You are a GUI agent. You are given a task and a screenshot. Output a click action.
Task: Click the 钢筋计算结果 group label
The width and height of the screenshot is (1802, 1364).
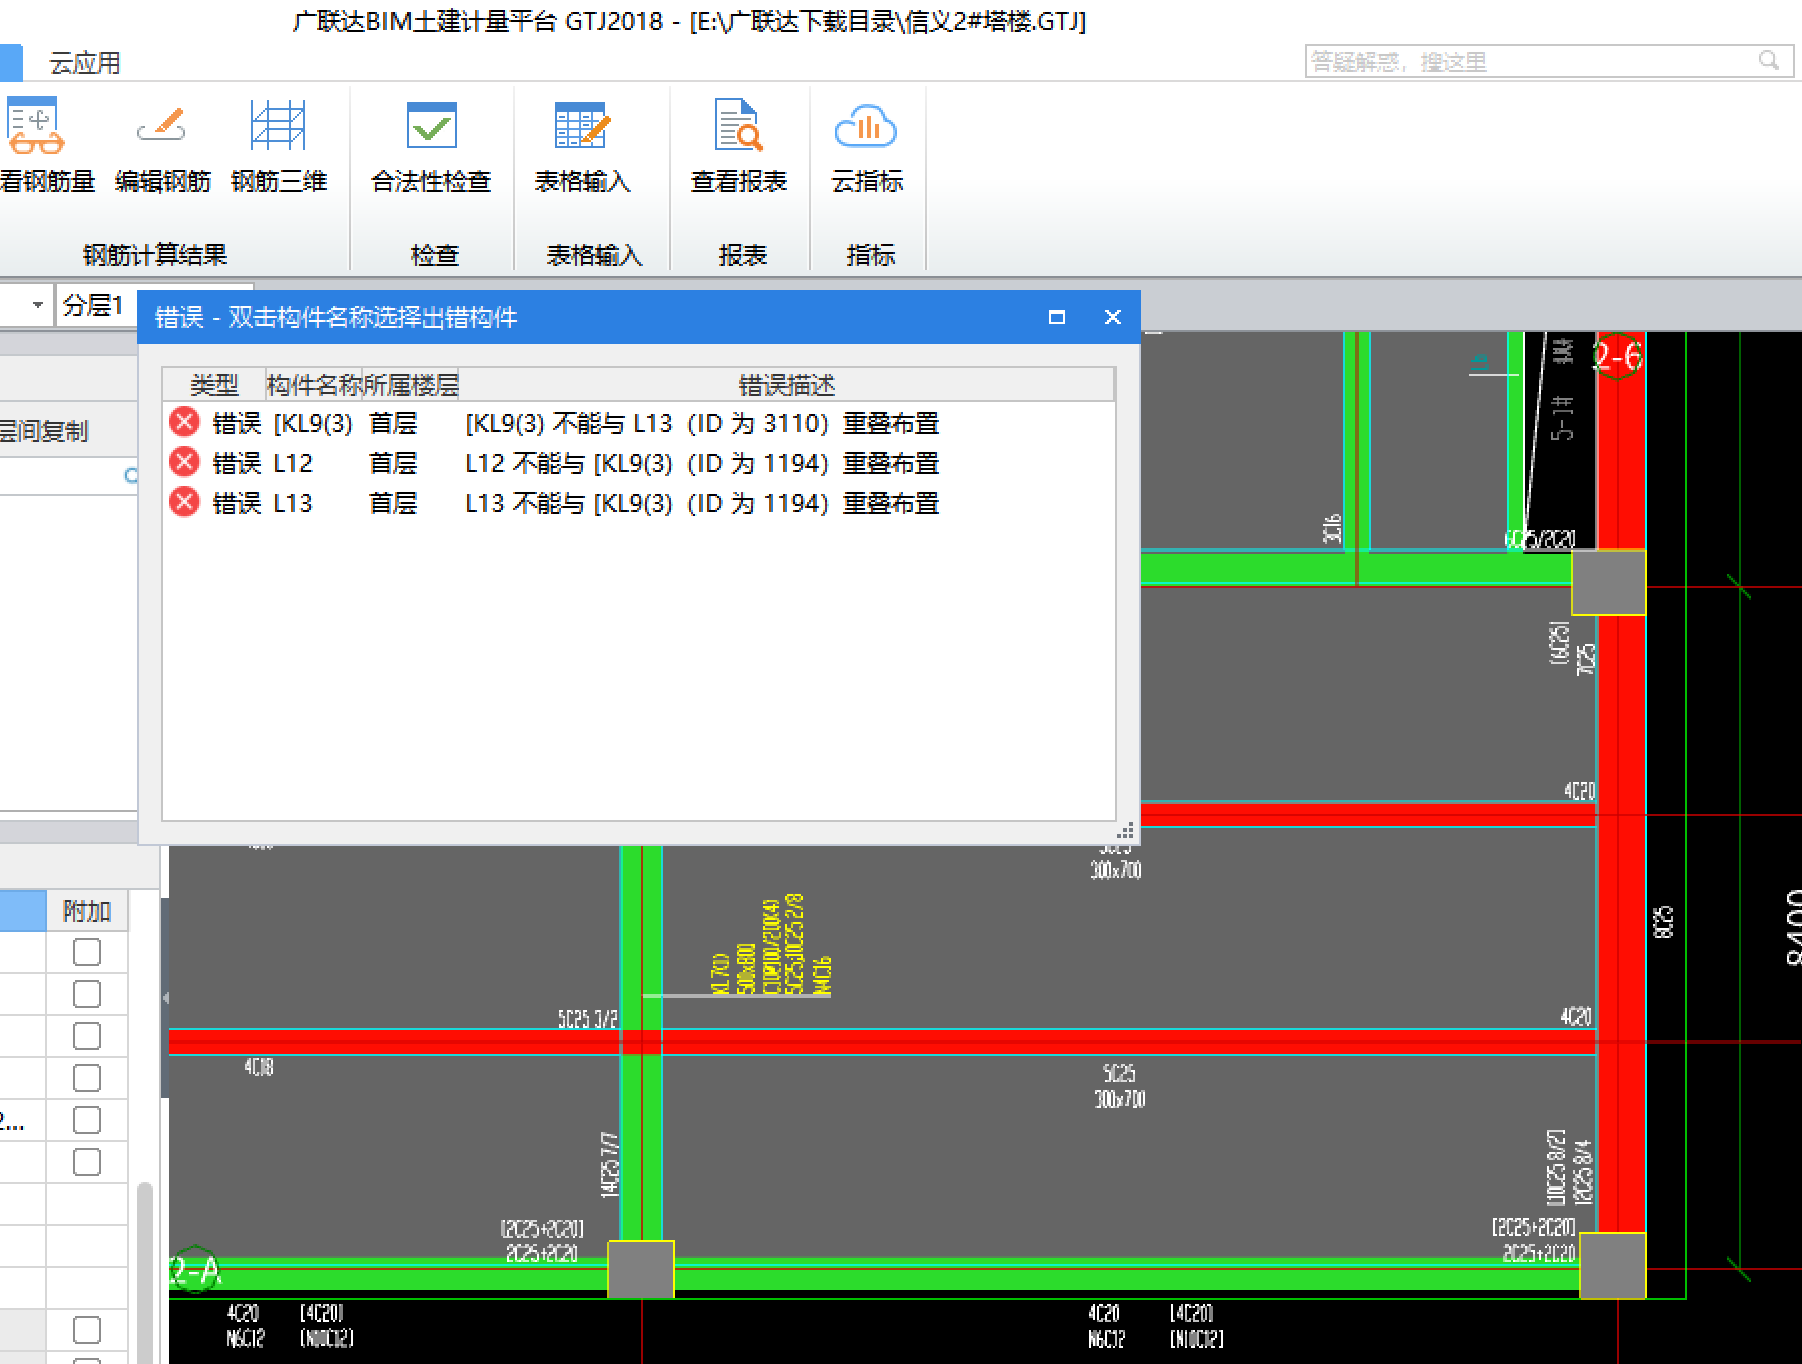[155, 255]
